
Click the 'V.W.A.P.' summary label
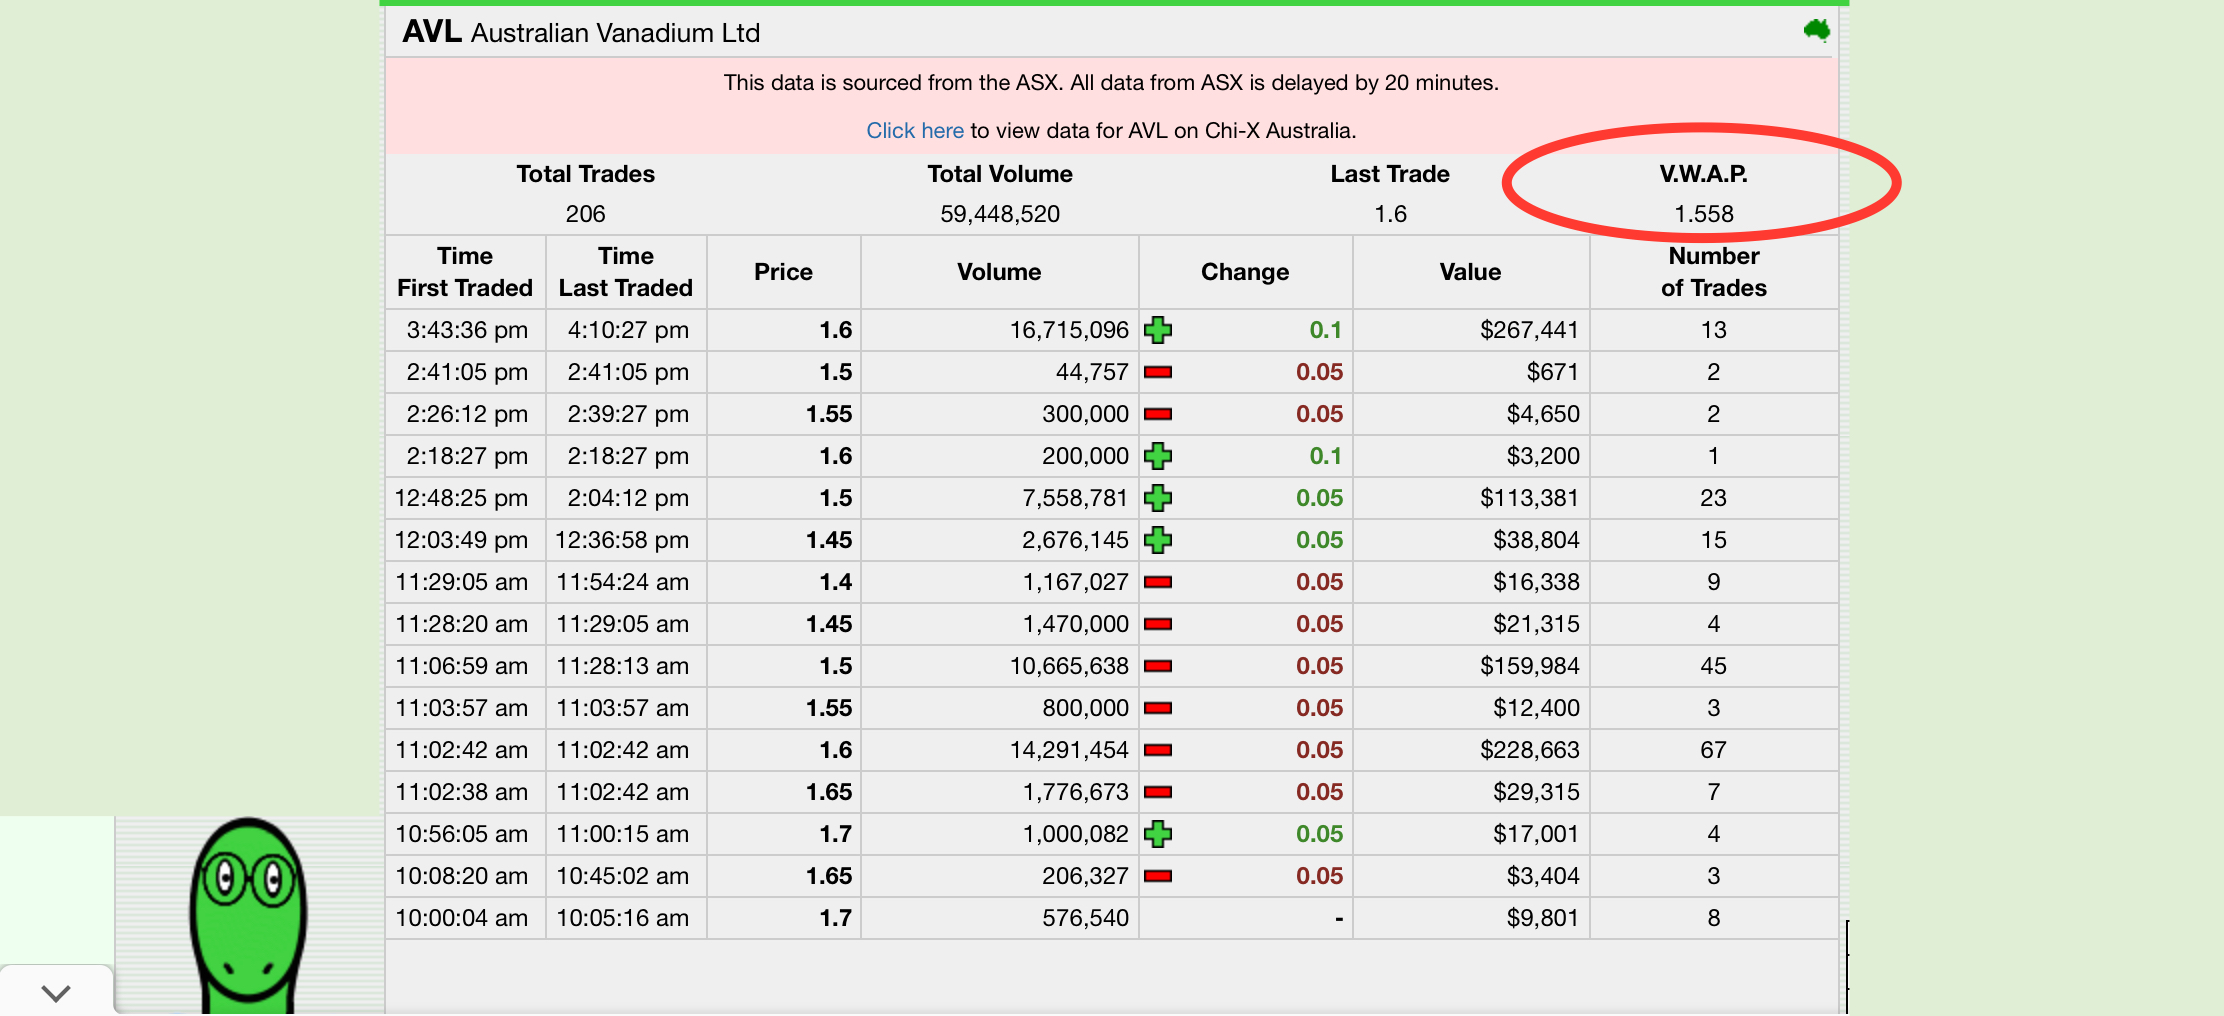click(1704, 174)
